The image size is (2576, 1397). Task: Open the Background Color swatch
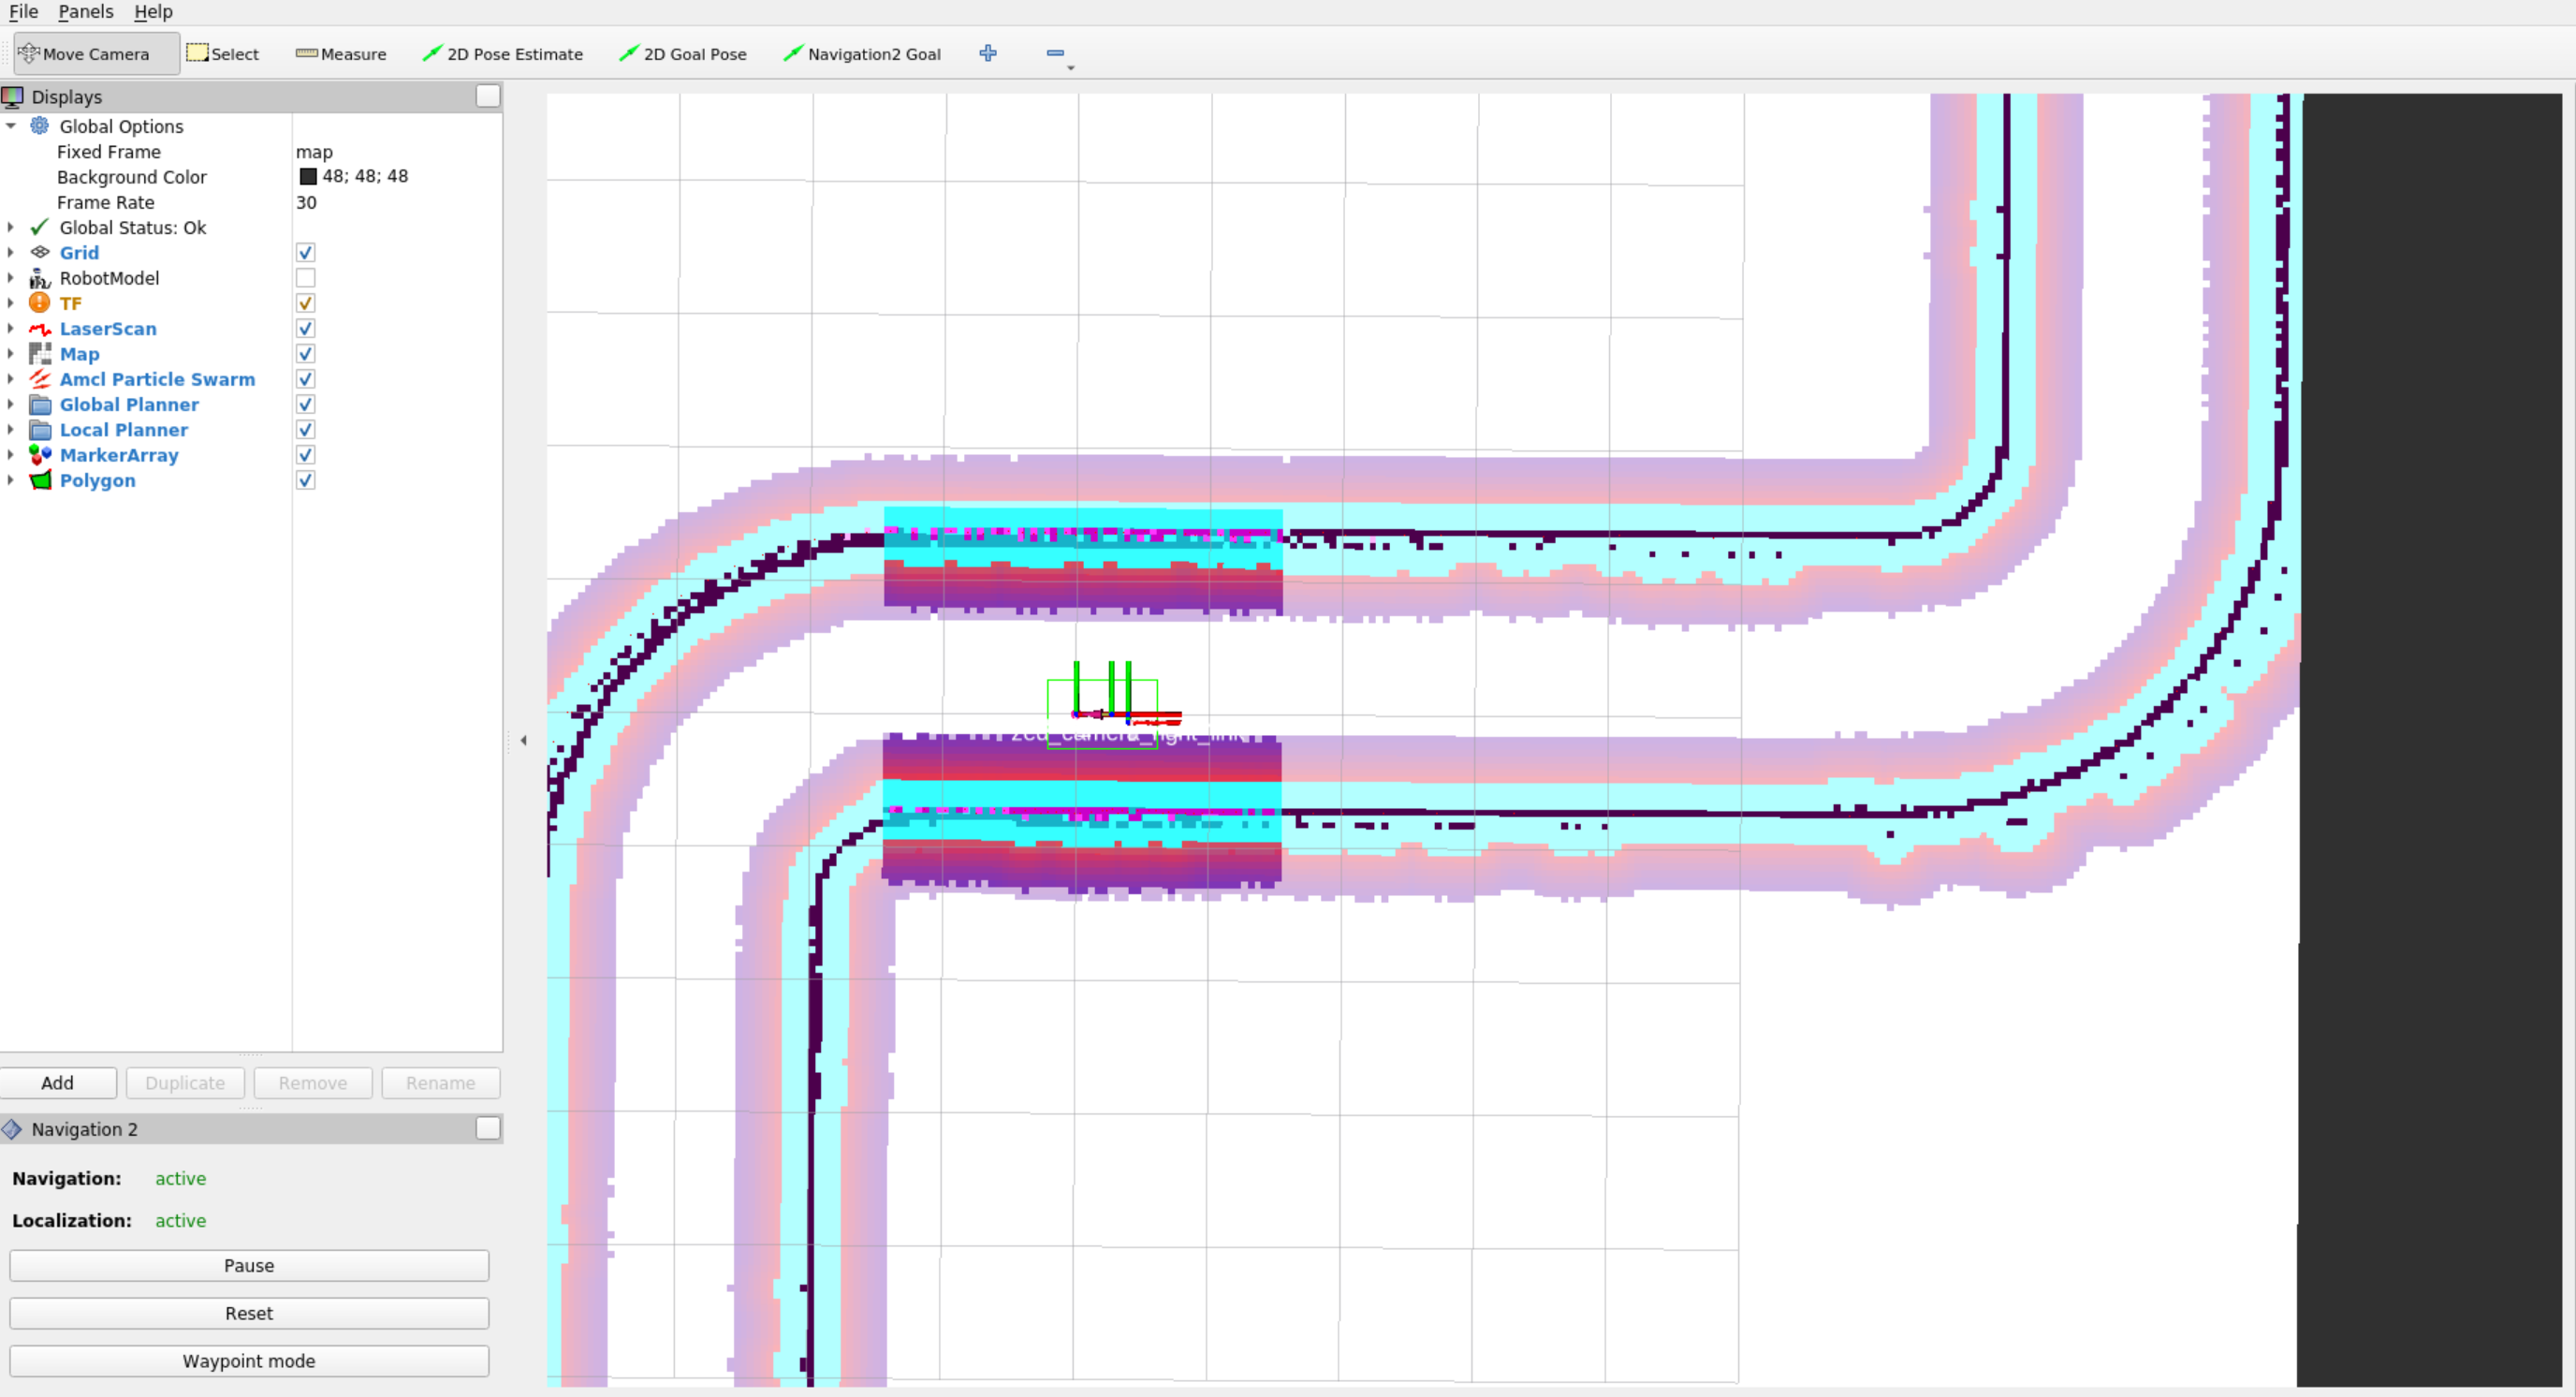pyautogui.click(x=307, y=176)
